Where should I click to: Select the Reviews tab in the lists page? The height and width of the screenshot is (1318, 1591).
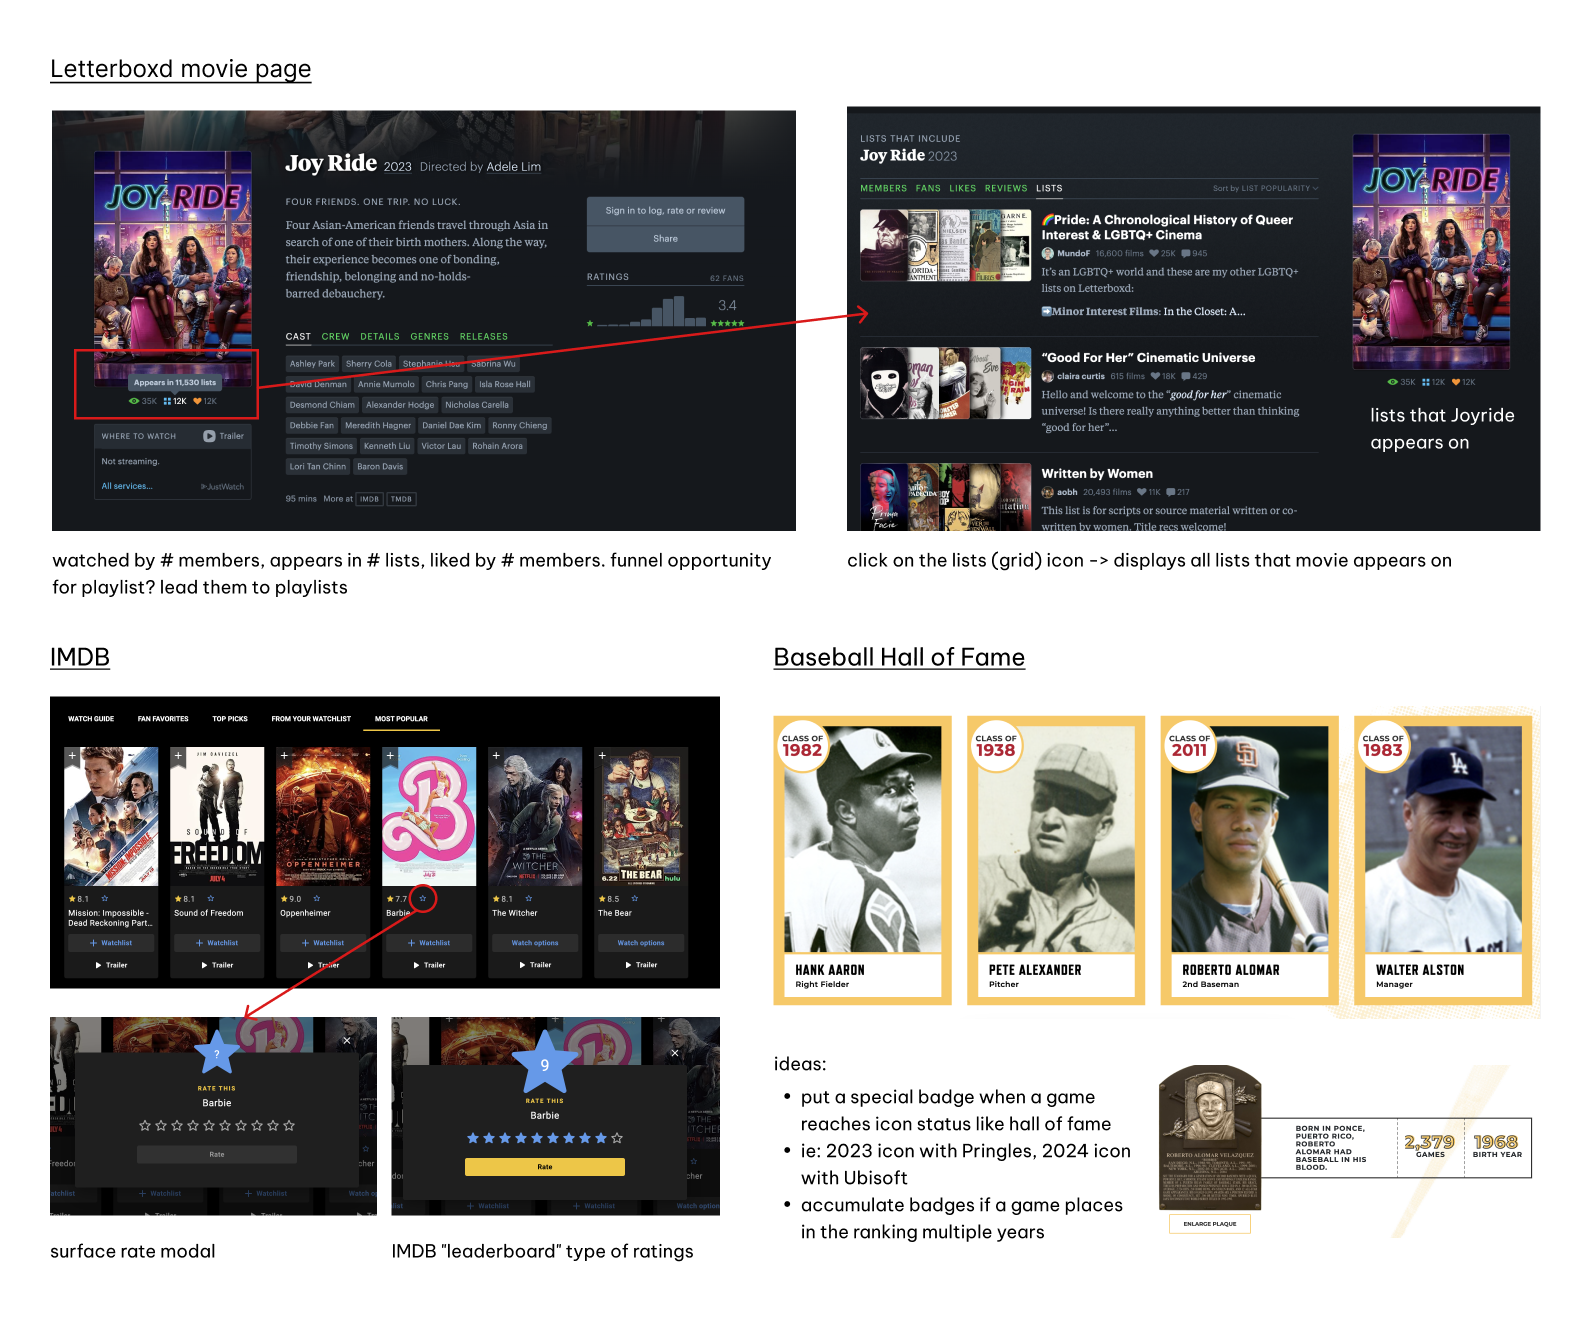(1006, 188)
